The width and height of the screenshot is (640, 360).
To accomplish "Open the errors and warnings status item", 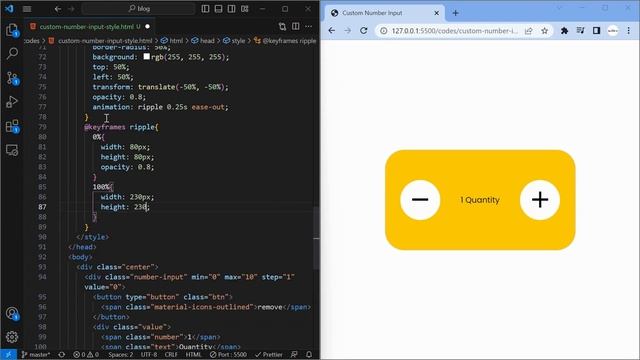I will (x=86, y=354).
